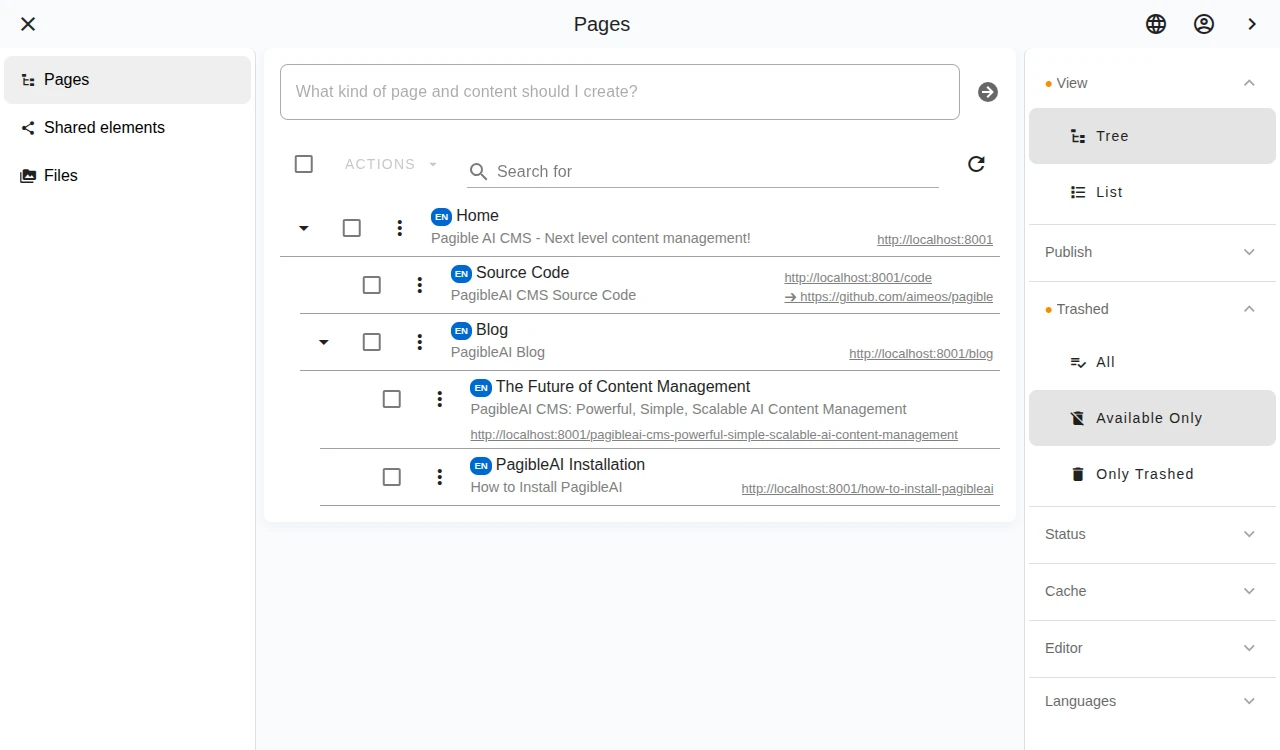Check the Home page checkbox
Screen dimensions: 1280x750
click(x=352, y=228)
